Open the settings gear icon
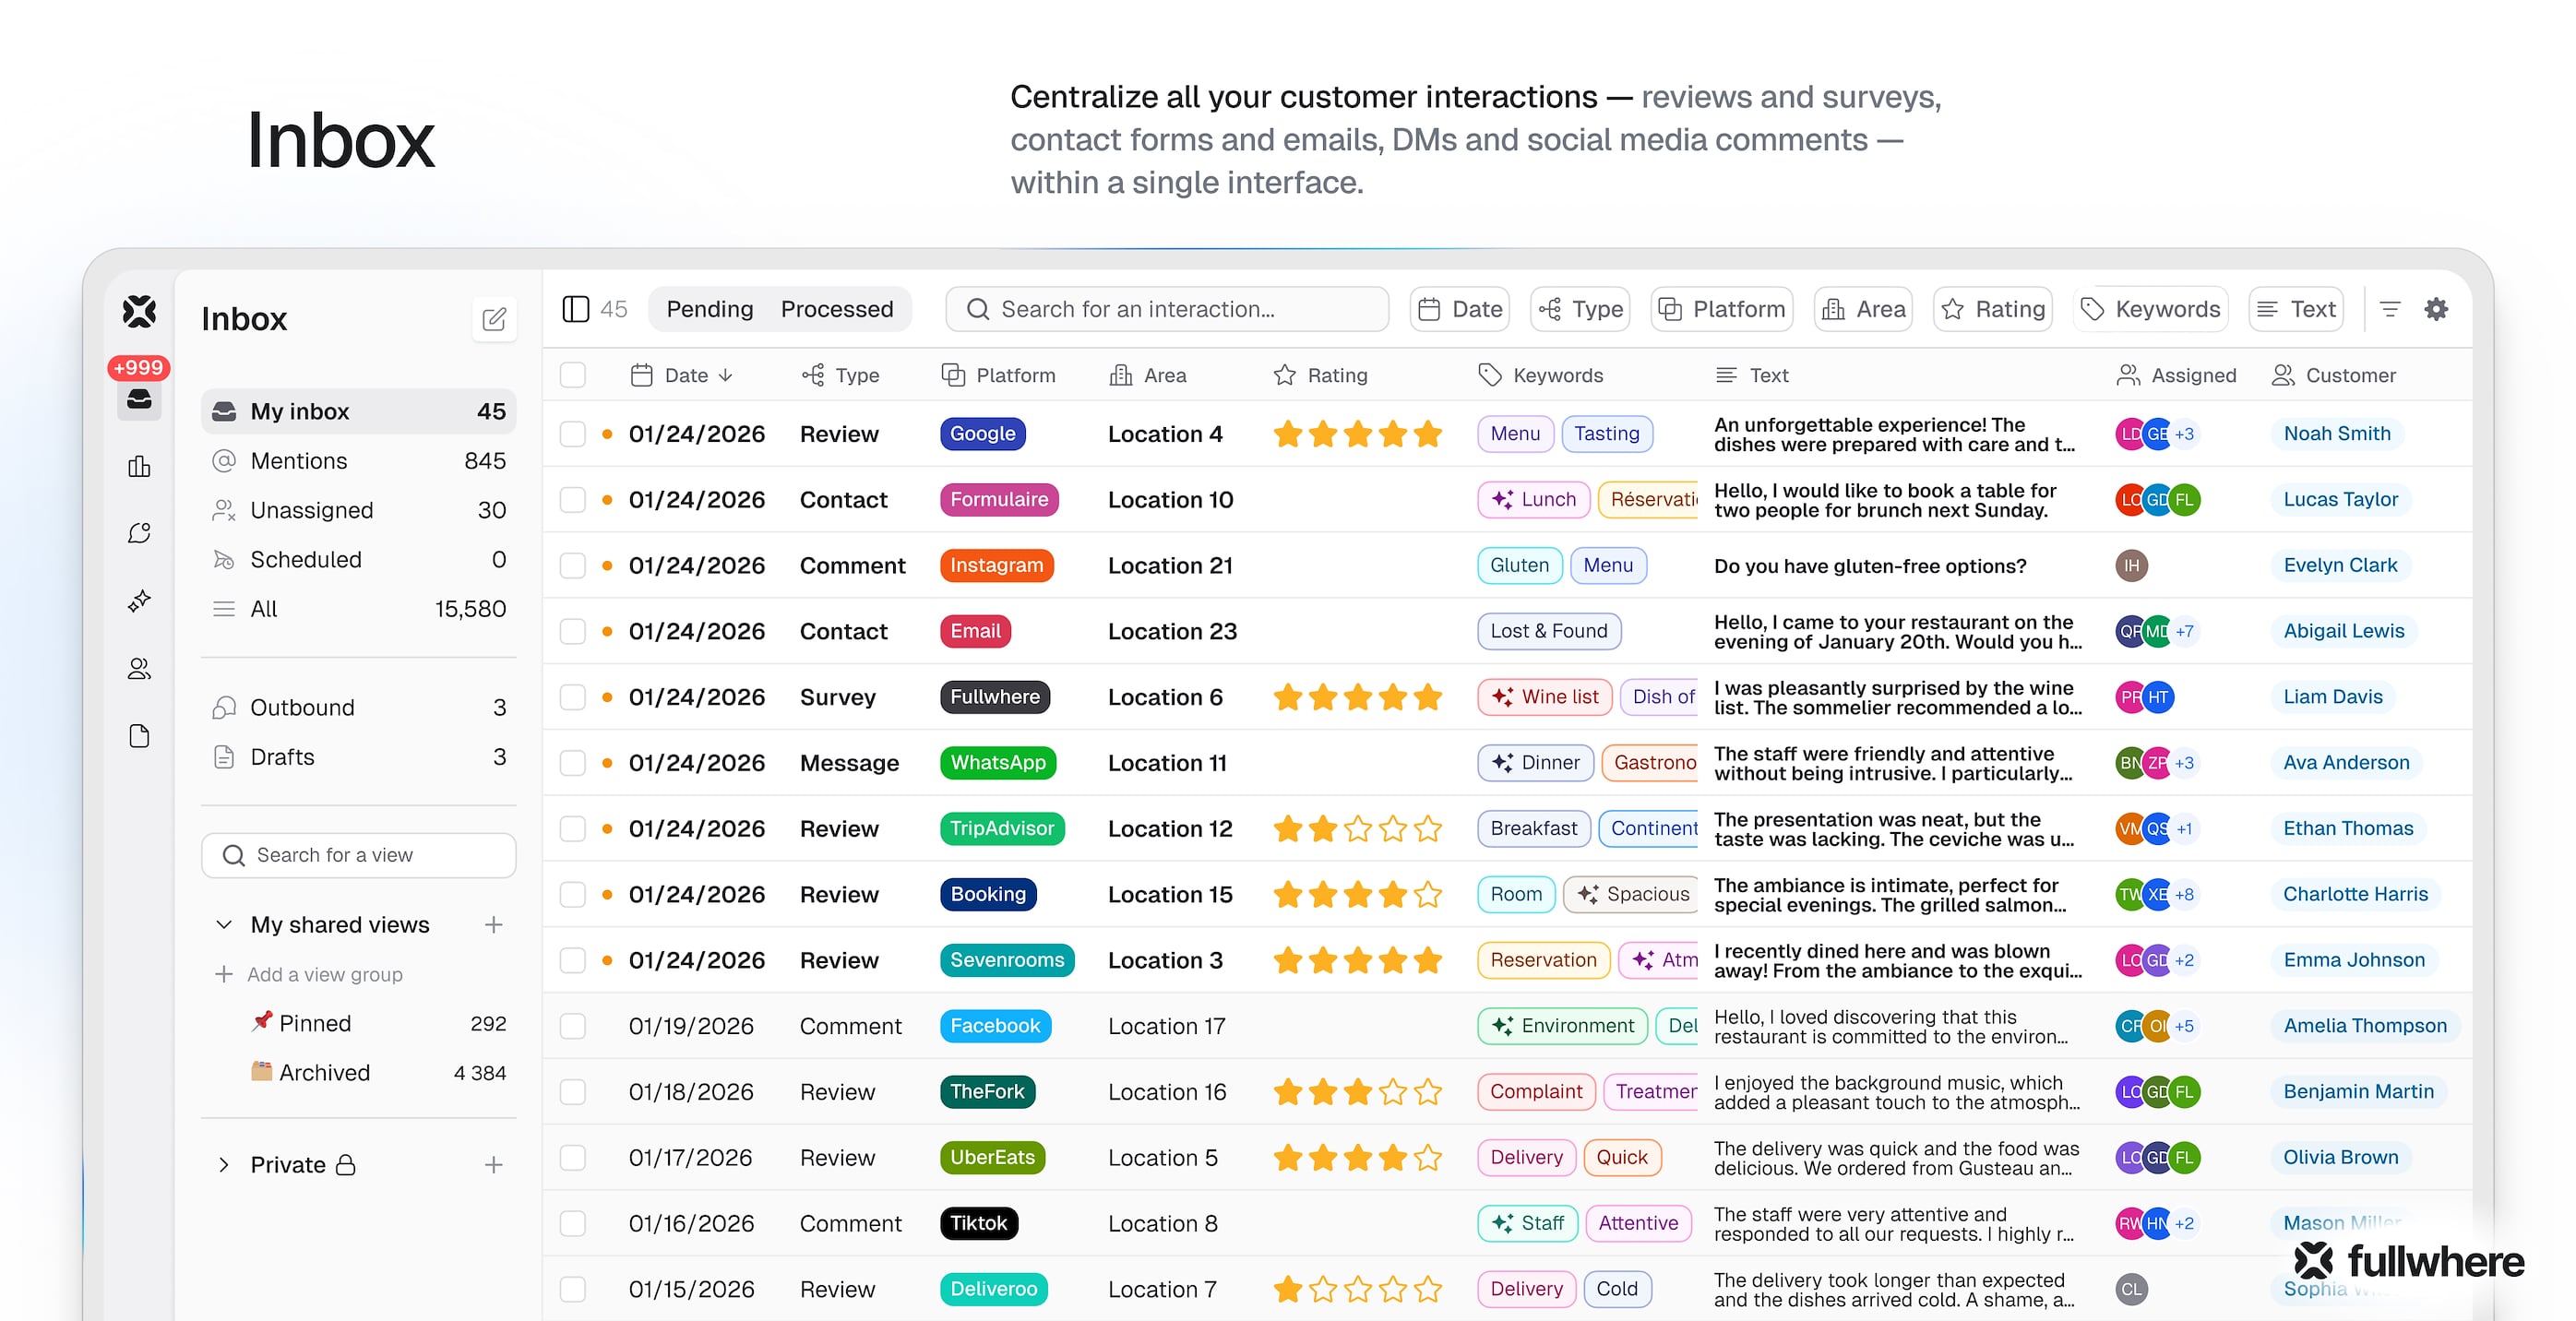The width and height of the screenshot is (2576, 1321). (2436, 309)
